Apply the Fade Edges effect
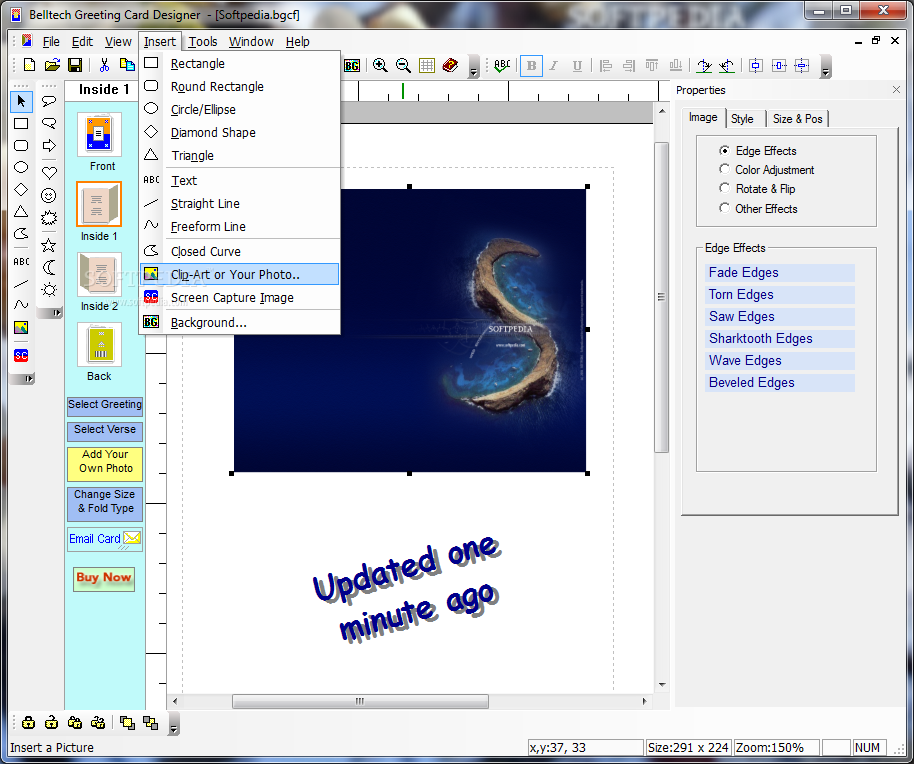 779,273
